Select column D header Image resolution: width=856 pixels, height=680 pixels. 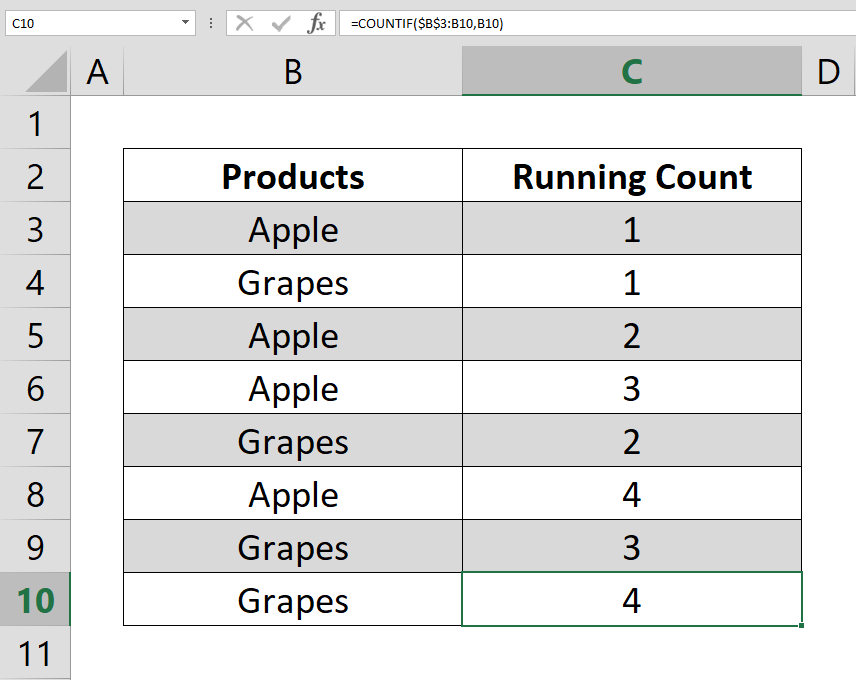point(828,71)
